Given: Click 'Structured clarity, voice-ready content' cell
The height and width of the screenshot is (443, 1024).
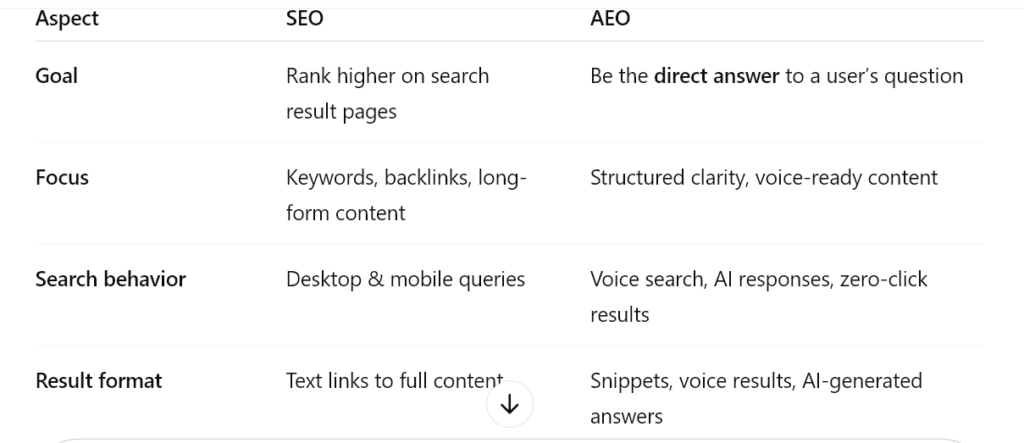Looking at the screenshot, I should [x=763, y=178].
